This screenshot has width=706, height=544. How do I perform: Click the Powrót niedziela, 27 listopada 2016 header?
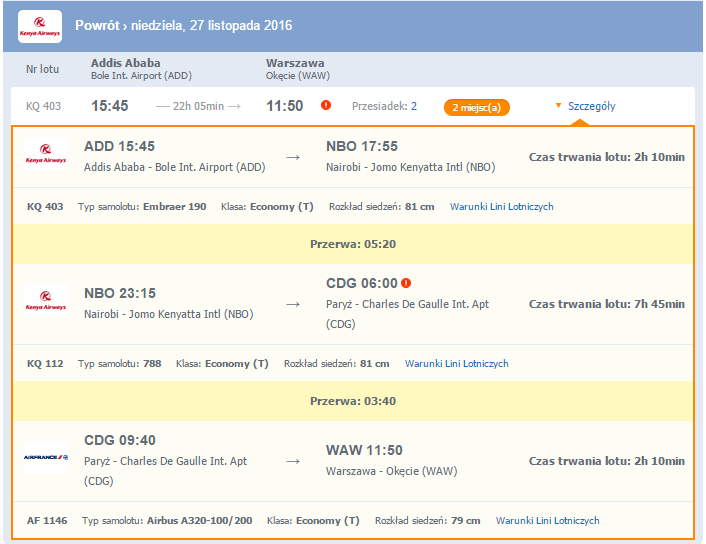(184, 26)
